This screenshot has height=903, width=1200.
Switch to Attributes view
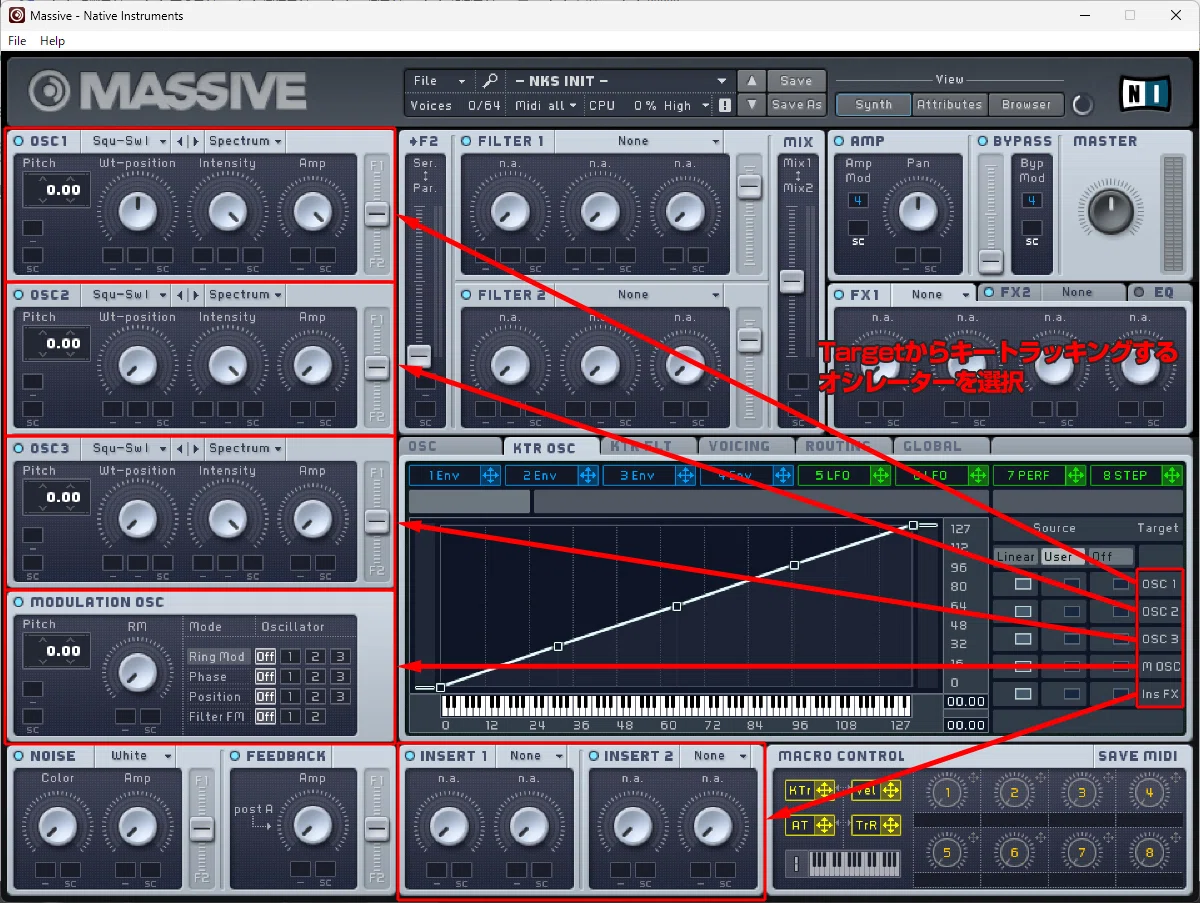[x=949, y=104]
